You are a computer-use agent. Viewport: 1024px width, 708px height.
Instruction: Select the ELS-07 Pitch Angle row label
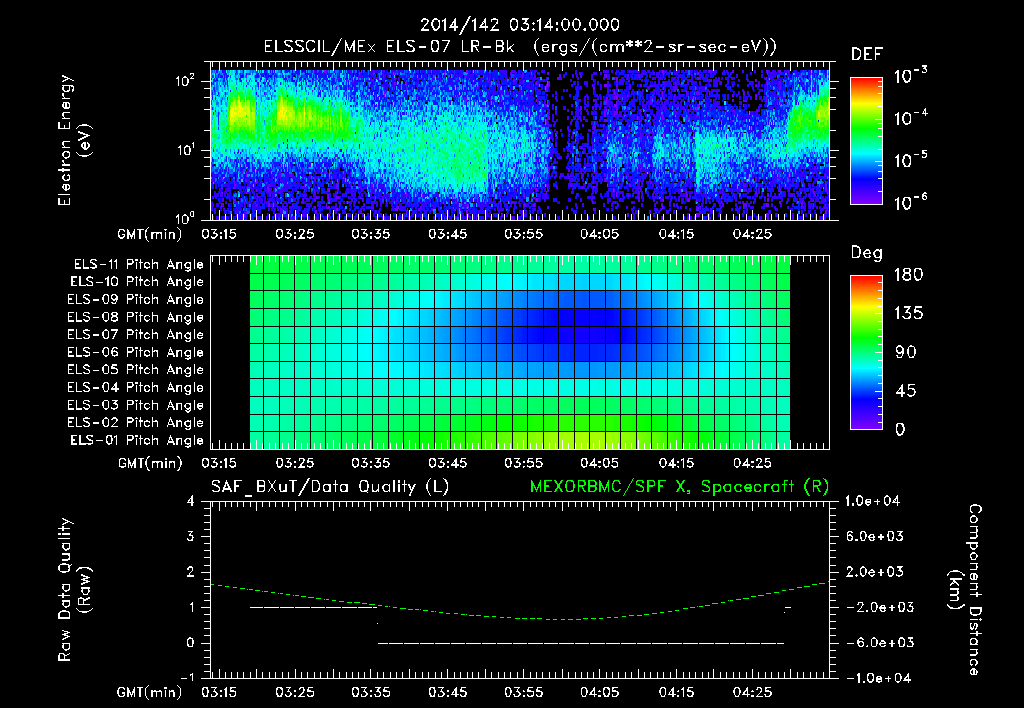pos(135,334)
